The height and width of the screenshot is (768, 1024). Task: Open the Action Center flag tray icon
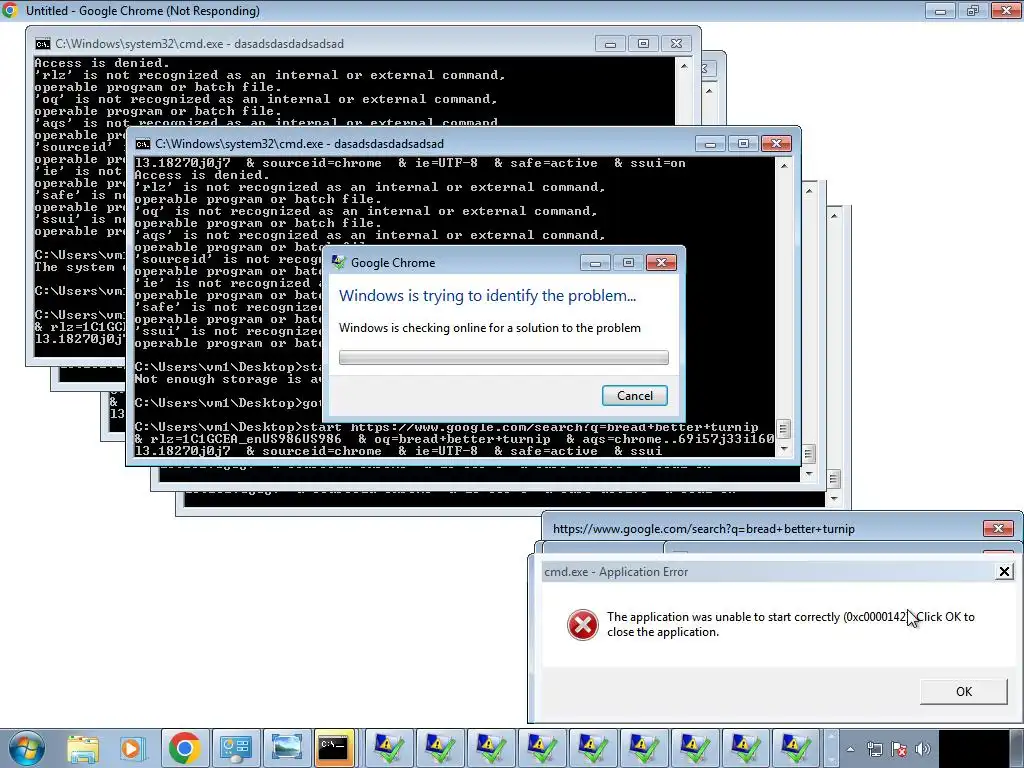tap(899, 749)
